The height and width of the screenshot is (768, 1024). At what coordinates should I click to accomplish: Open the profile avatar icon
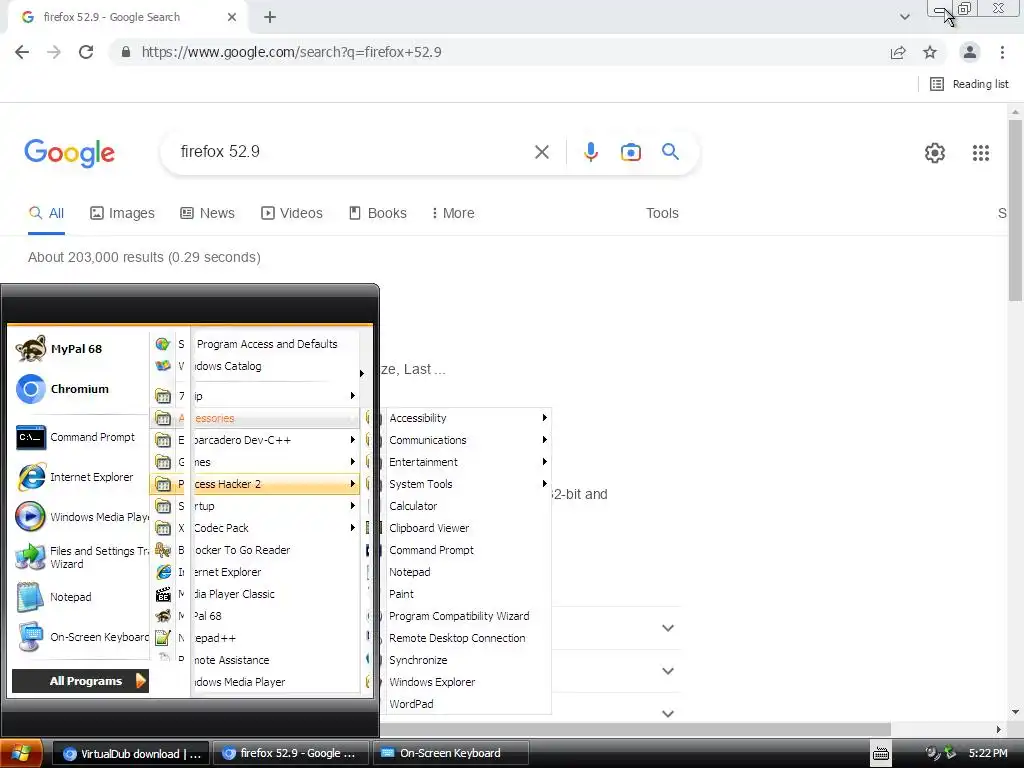(x=970, y=52)
